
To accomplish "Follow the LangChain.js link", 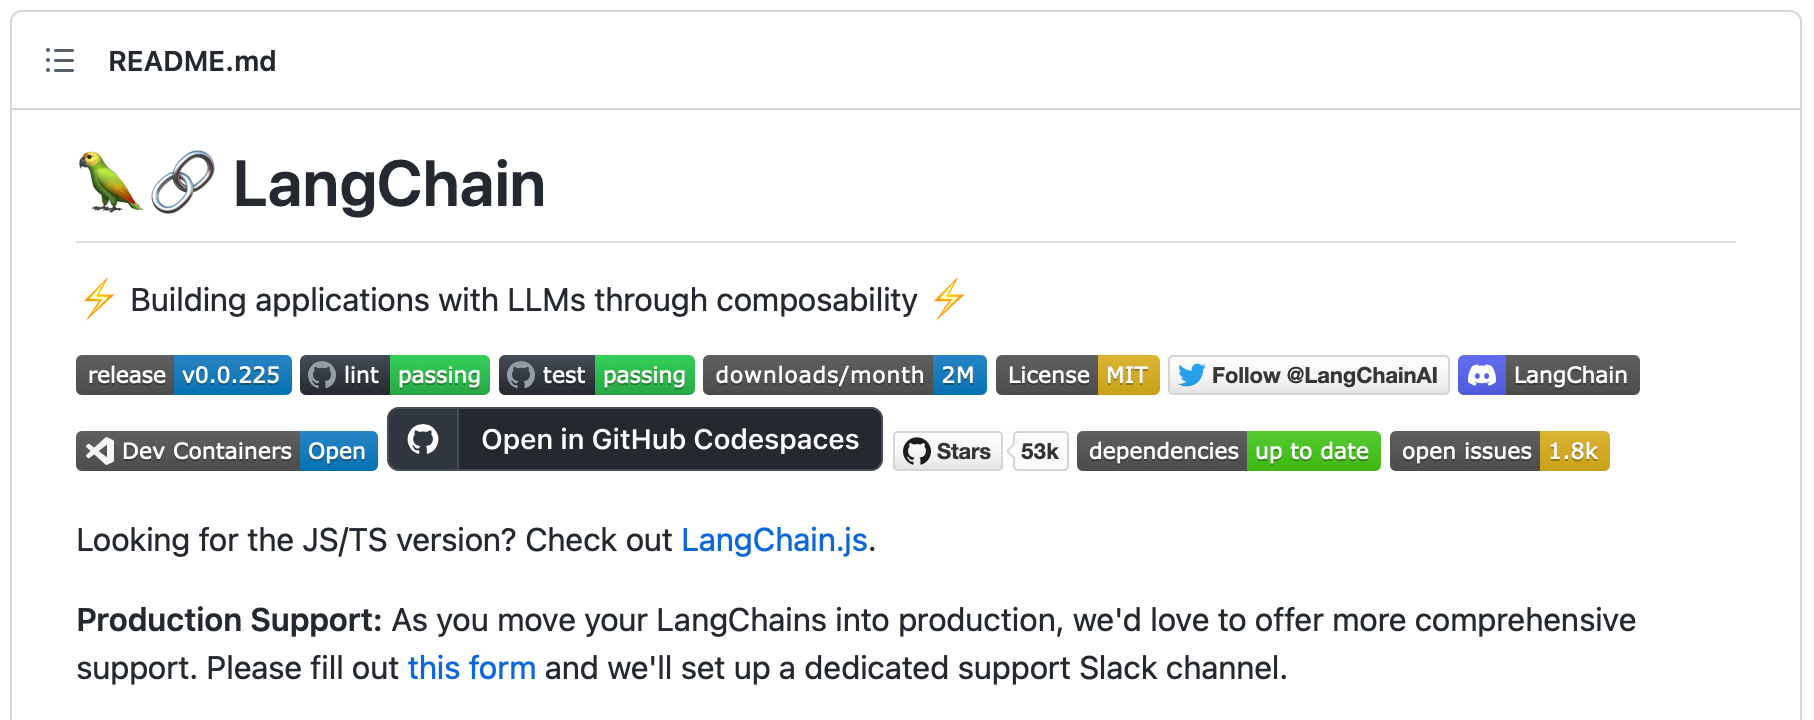I will [x=774, y=540].
